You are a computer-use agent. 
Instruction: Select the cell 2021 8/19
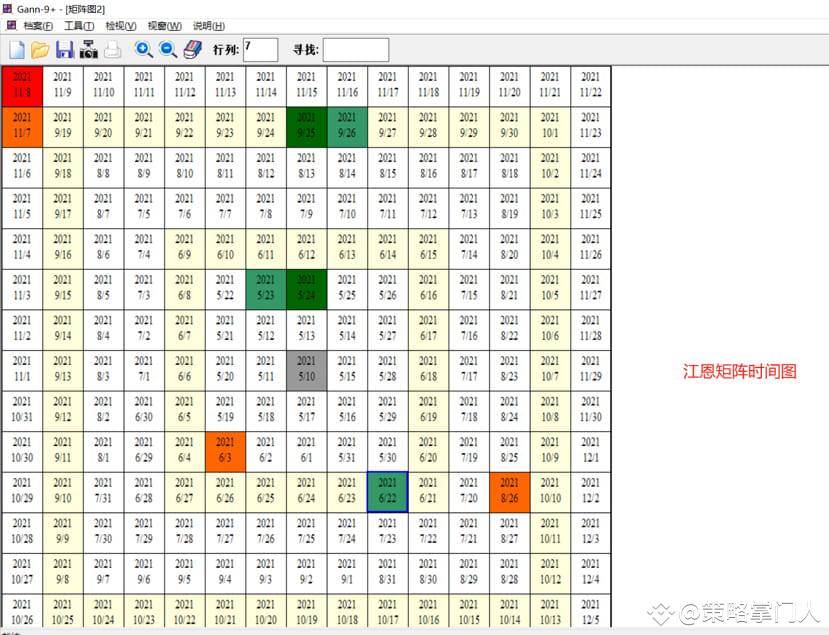click(510, 209)
